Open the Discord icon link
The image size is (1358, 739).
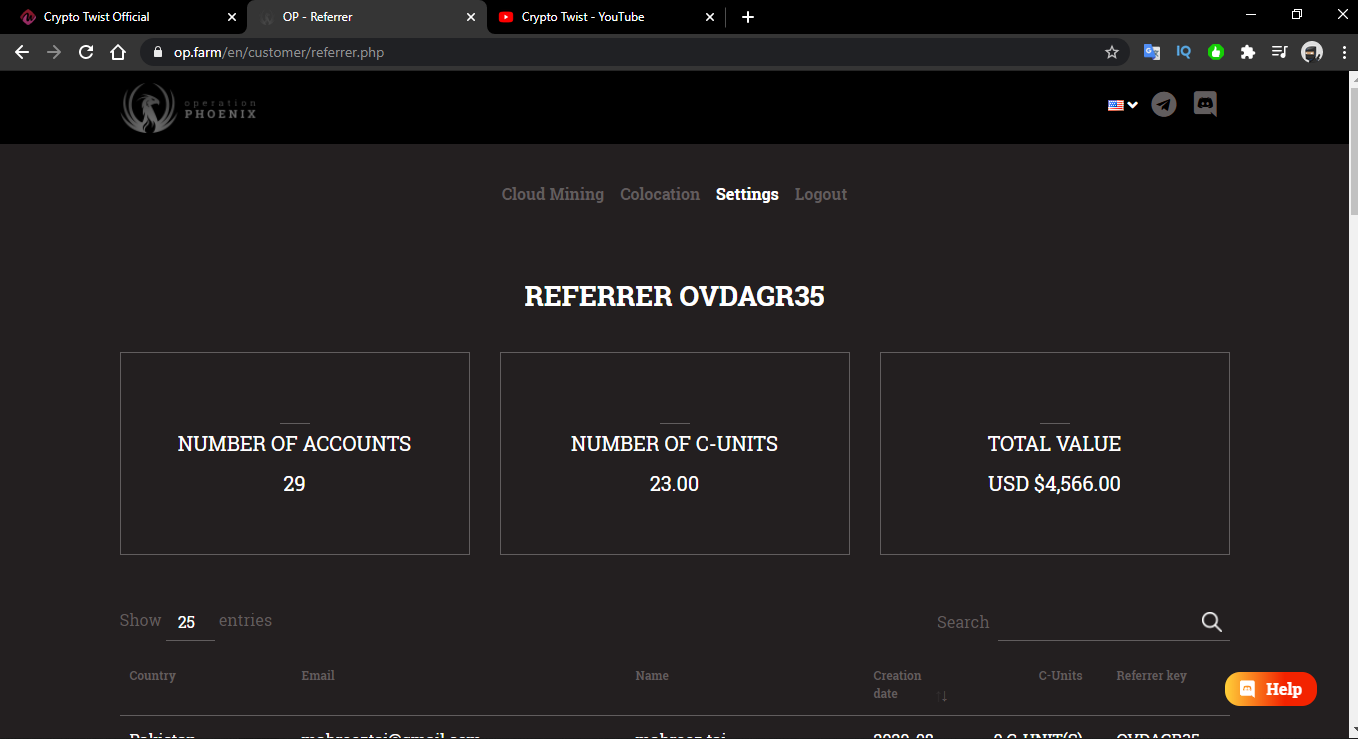tap(1205, 104)
